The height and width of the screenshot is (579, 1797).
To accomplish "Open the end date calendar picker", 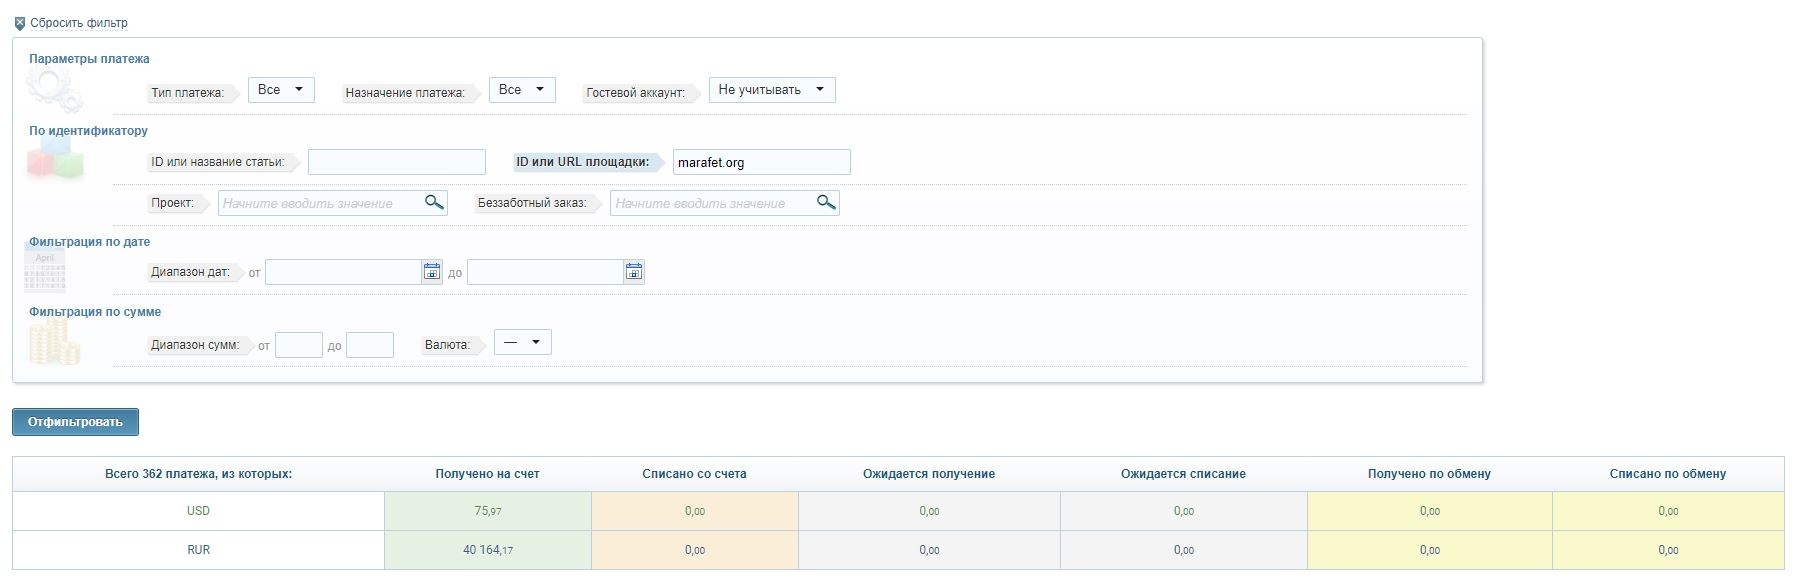I will [633, 272].
